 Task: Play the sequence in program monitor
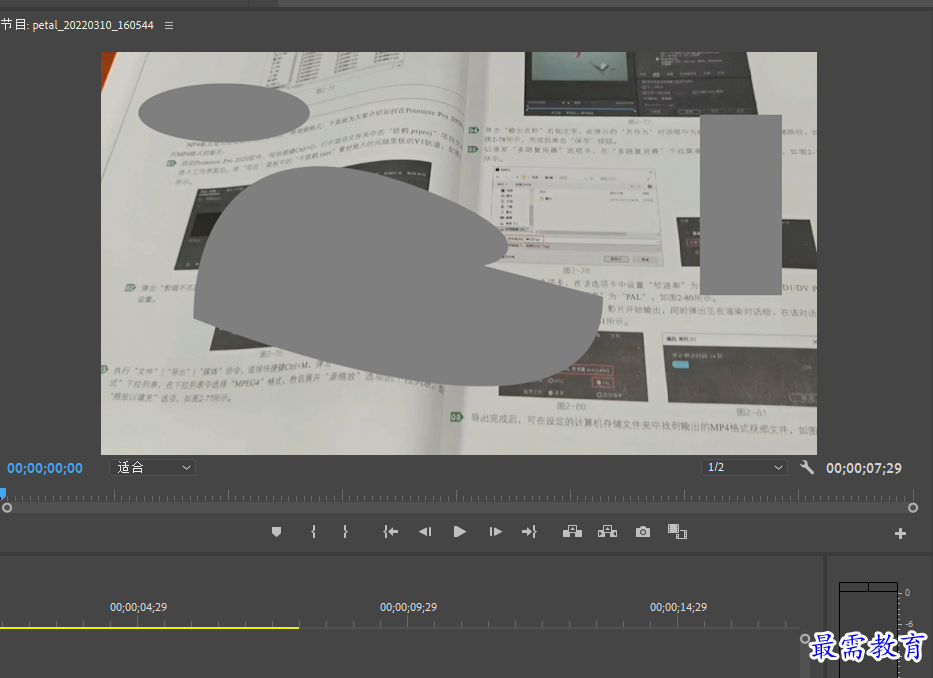point(459,532)
